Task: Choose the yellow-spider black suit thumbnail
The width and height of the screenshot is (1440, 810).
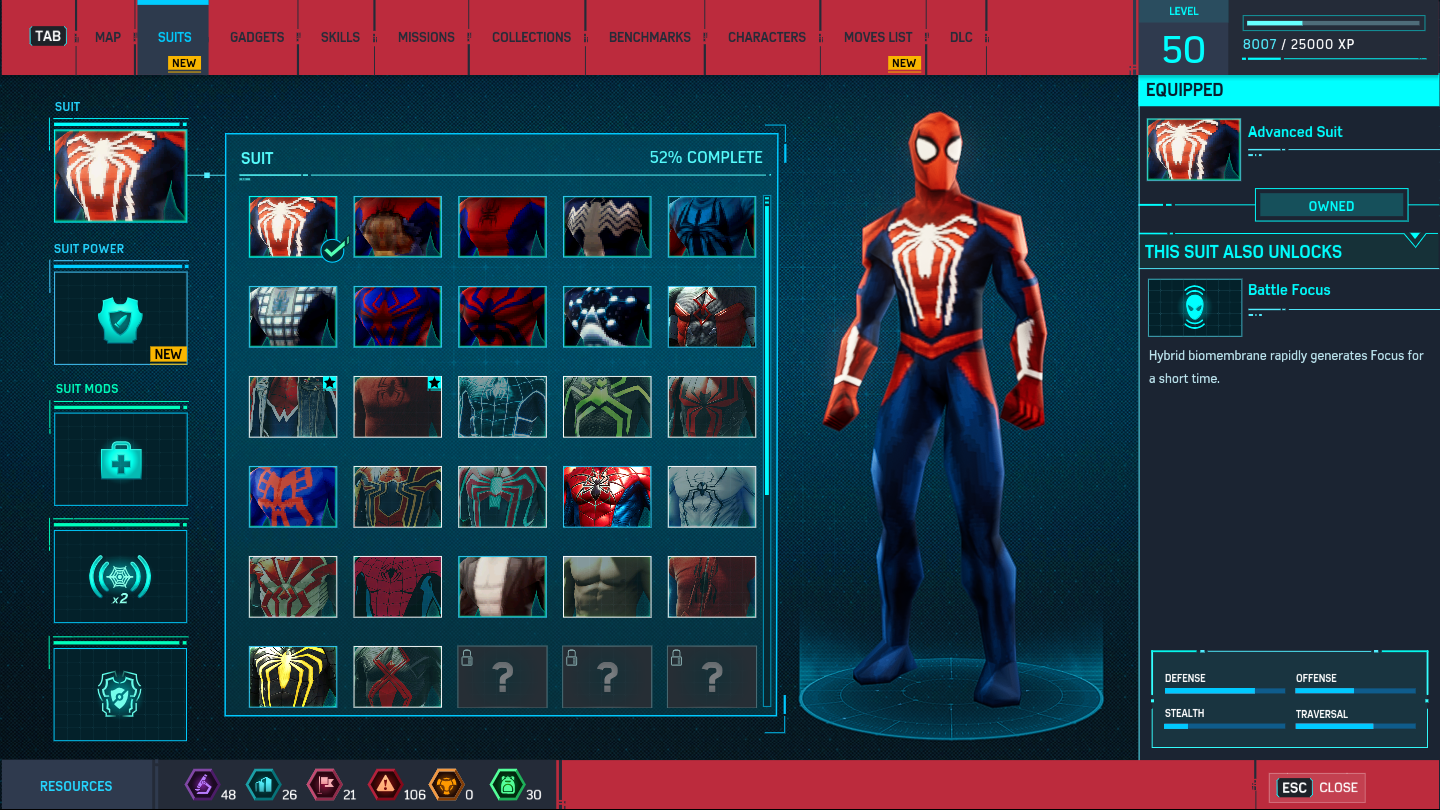Action: tap(292, 677)
